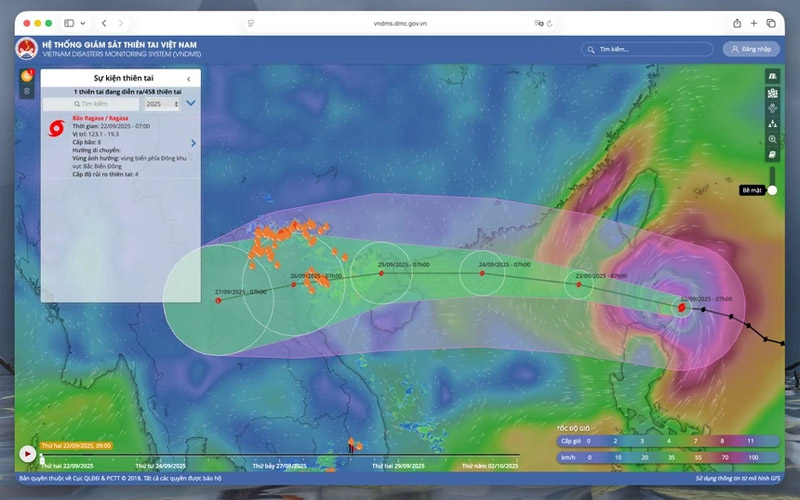Open the 2025 year dropdown
Image resolution: width=800 pixels, height=500 pixels.
(x=161, y=103)
